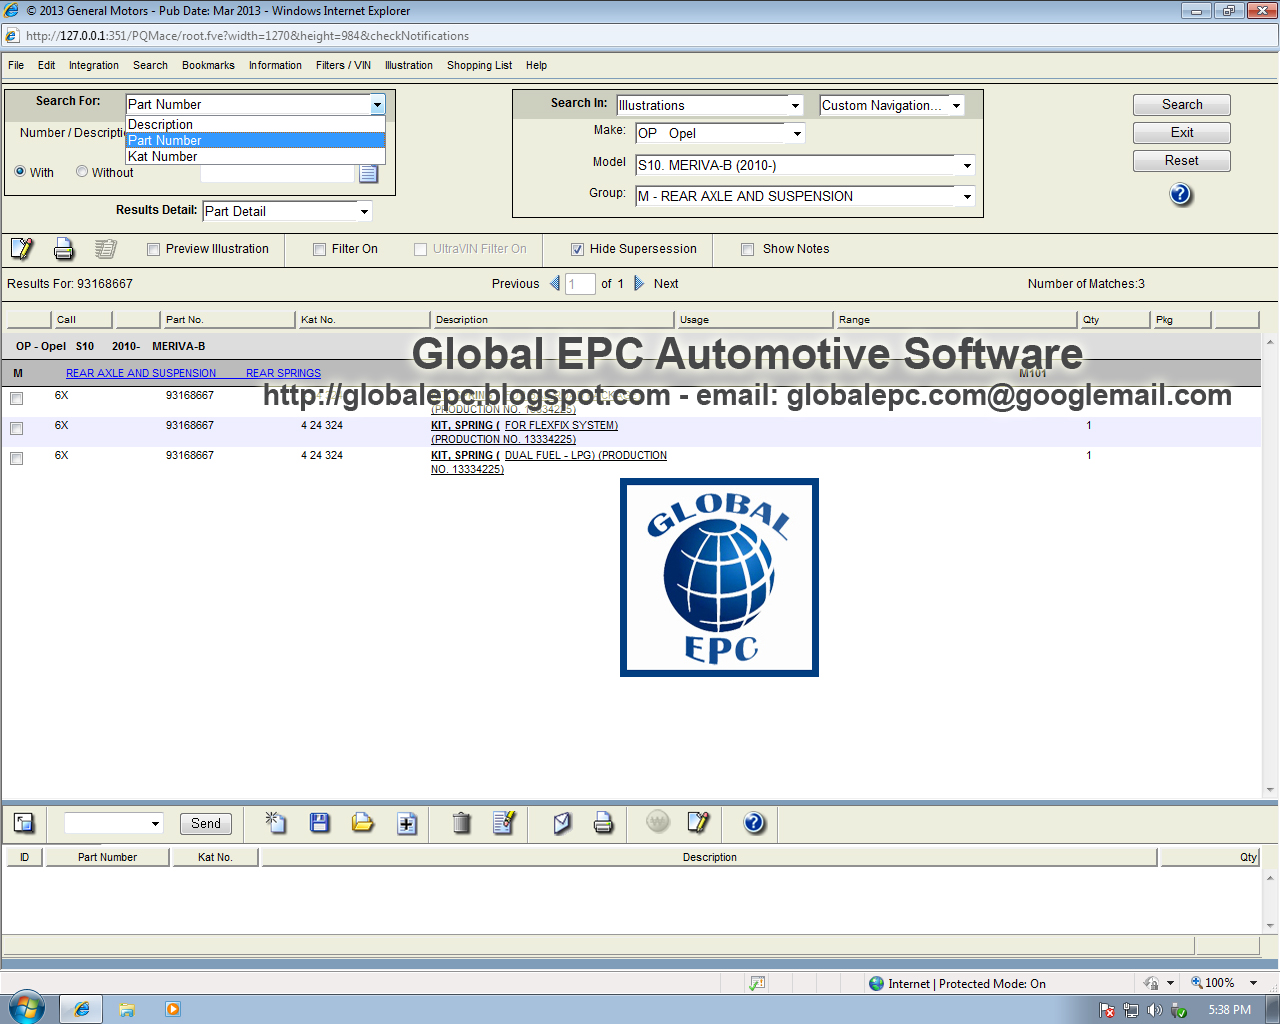Click the greyed-out price icon in shopping list

[657, 822]
